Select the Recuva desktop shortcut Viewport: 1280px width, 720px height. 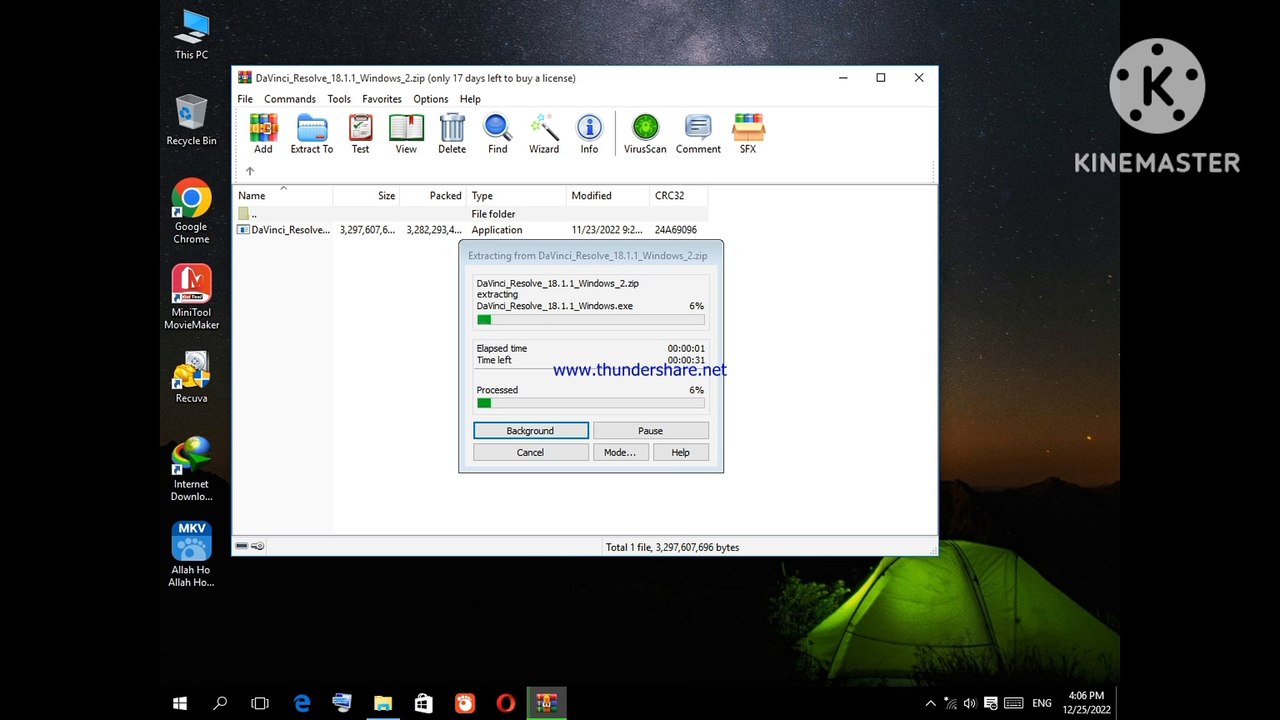pos(191,377)
